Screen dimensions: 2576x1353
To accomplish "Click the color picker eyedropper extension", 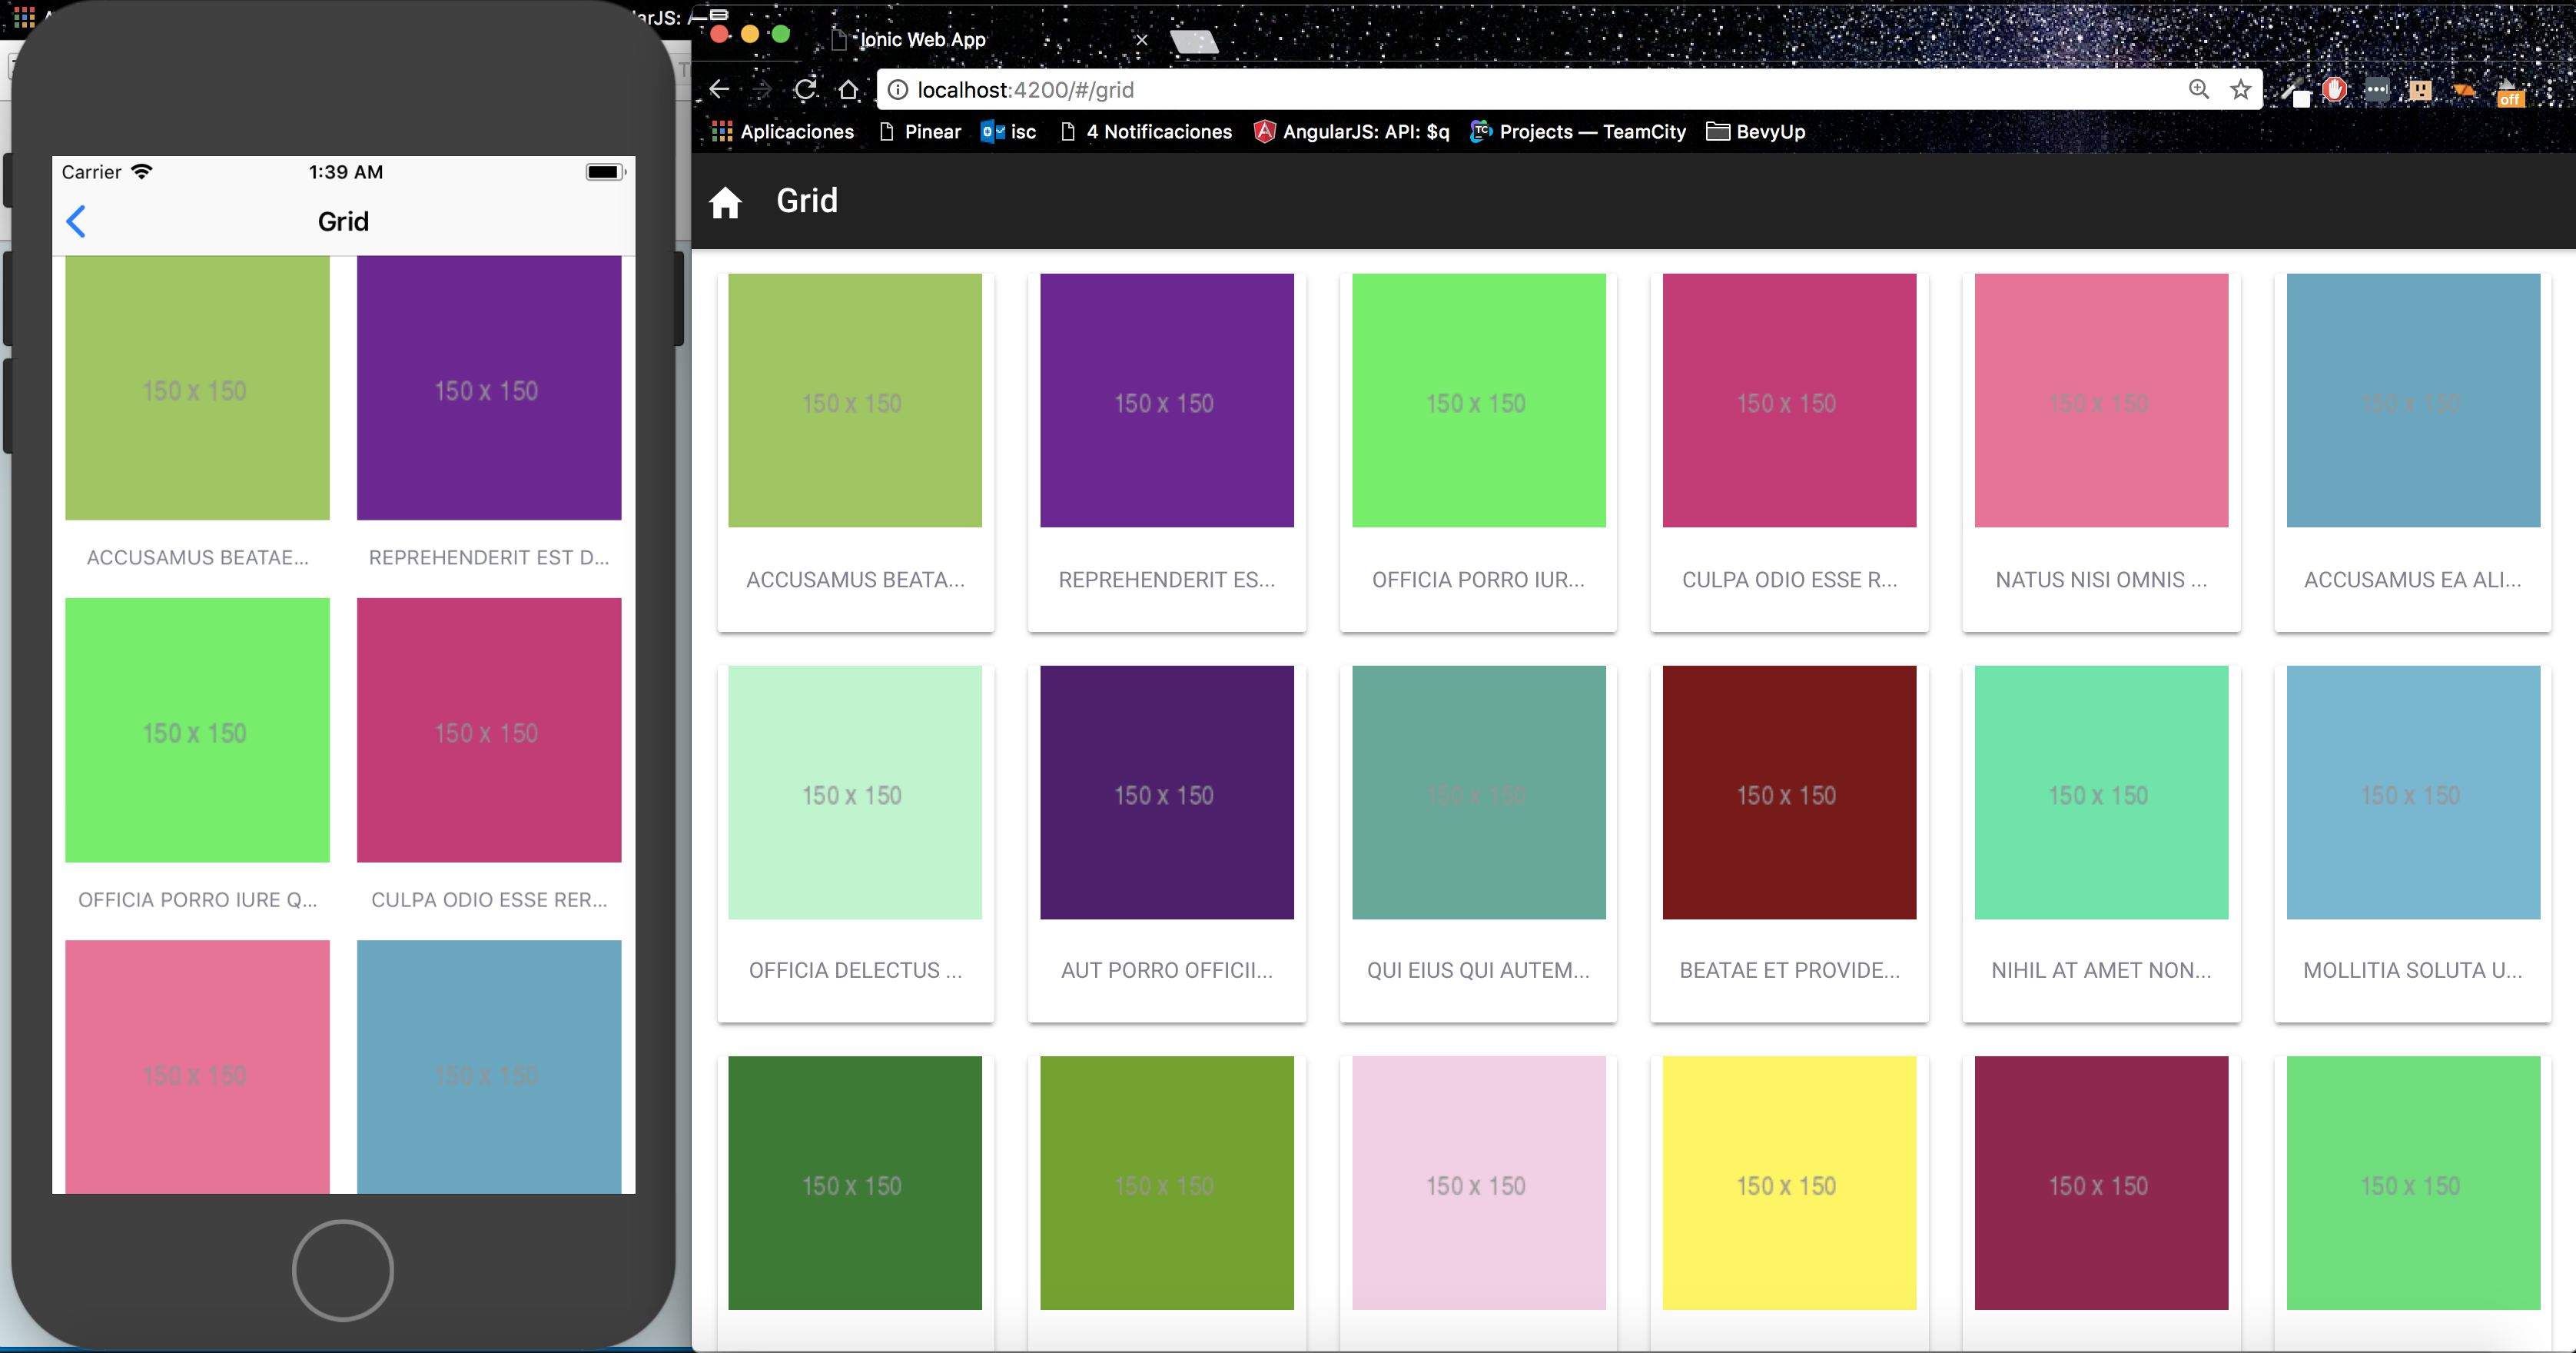I will point(2295,91).
